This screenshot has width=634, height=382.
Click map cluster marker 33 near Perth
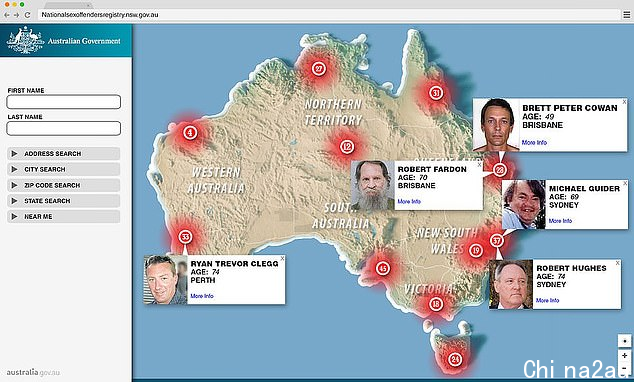[185, 236]
